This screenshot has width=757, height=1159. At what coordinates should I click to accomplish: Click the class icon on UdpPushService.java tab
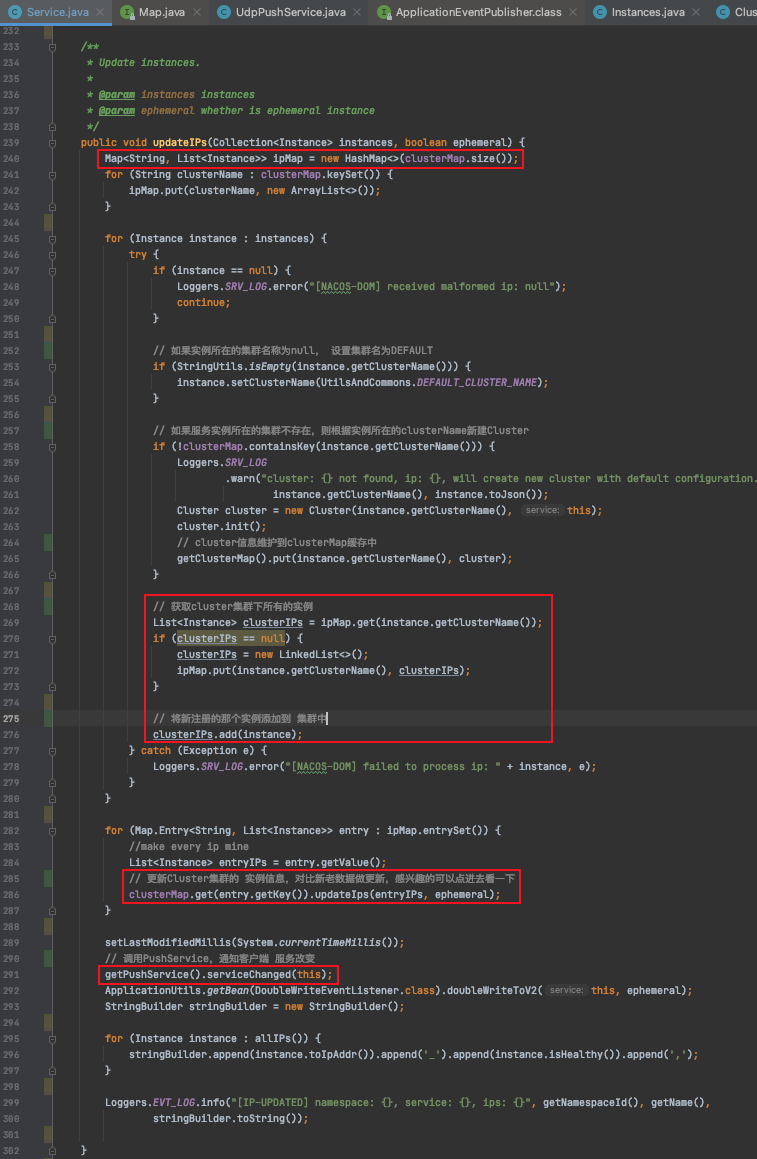tap(224, 12)
